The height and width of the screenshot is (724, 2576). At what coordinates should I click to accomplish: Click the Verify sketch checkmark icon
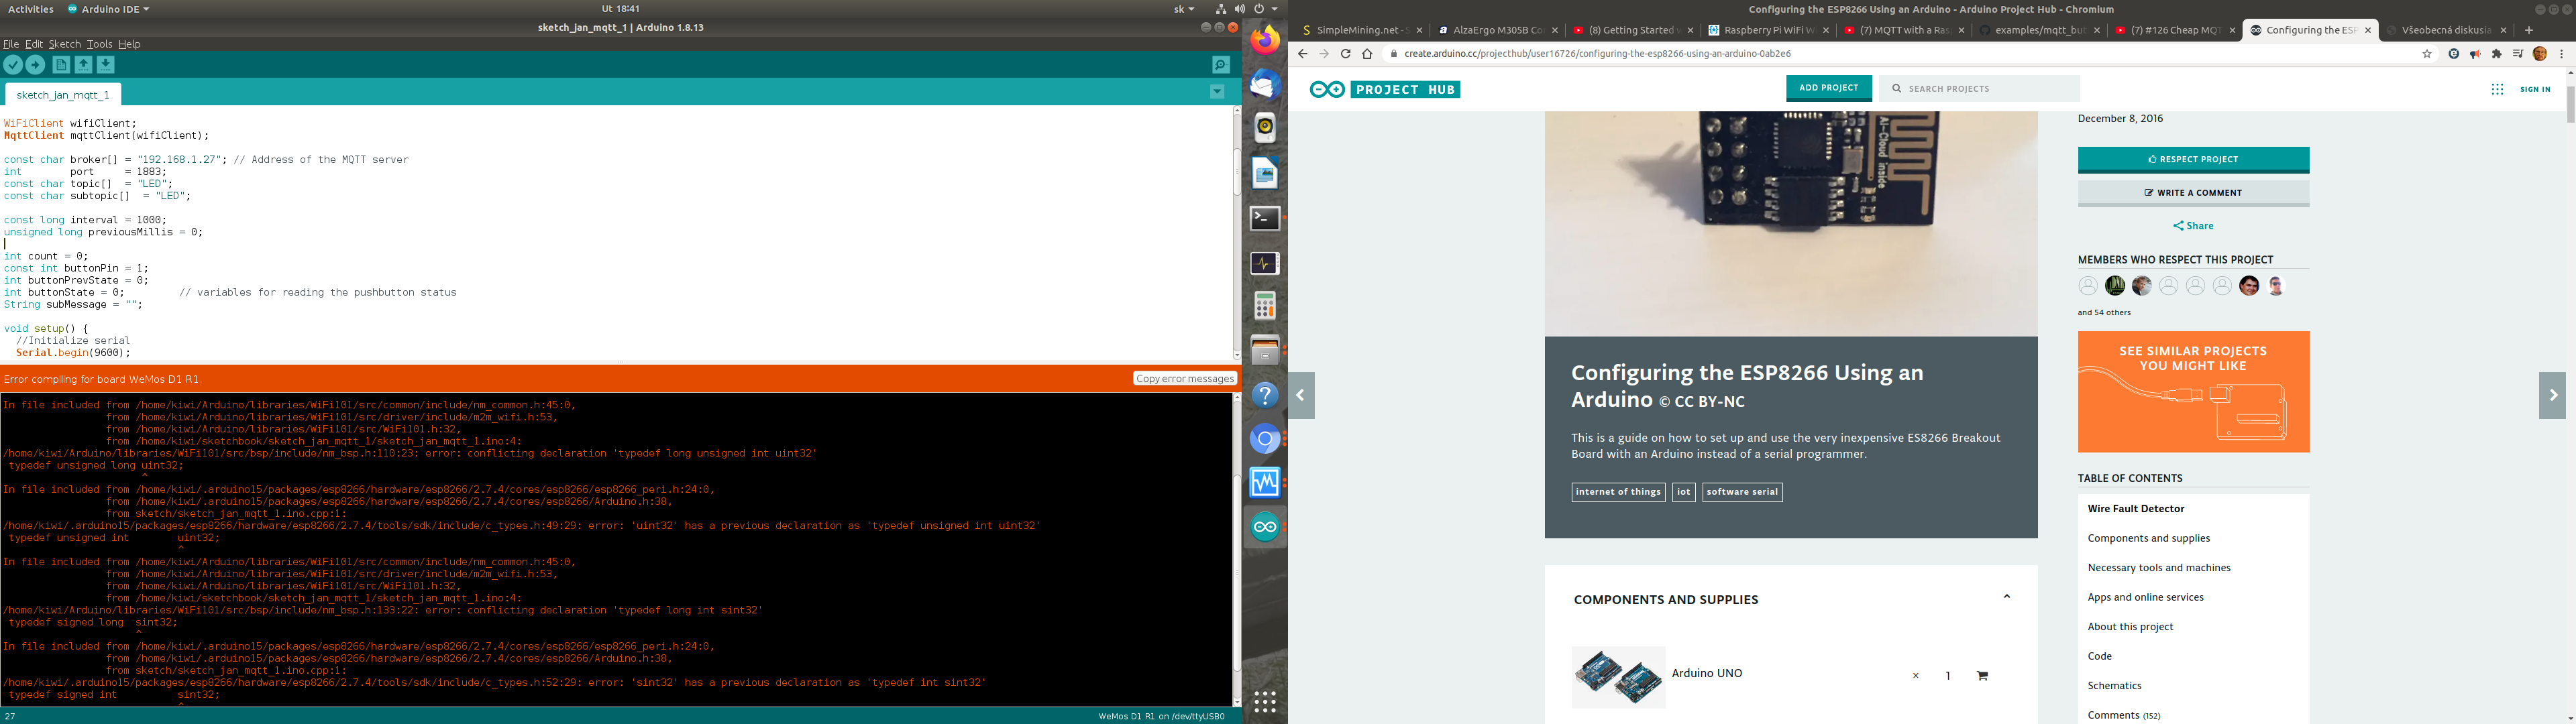[x=13, y=65]
